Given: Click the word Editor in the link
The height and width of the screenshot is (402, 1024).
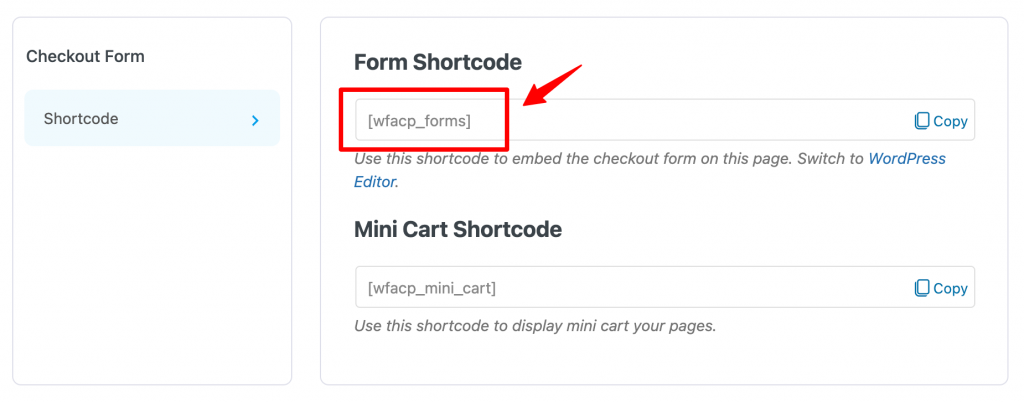Looking at the screenshot, I should (x=375, y=182).
